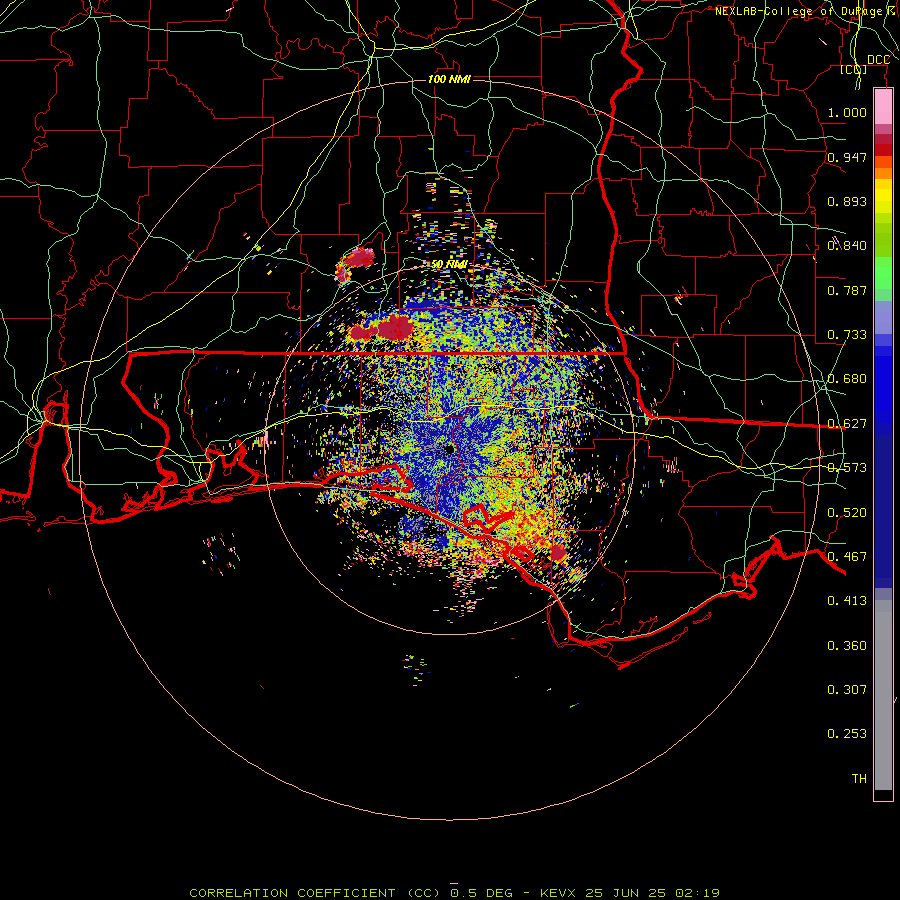Screen dimensions: 900x900
Task: Click the large maroon cell just above the state line
Action: point(396,327)
